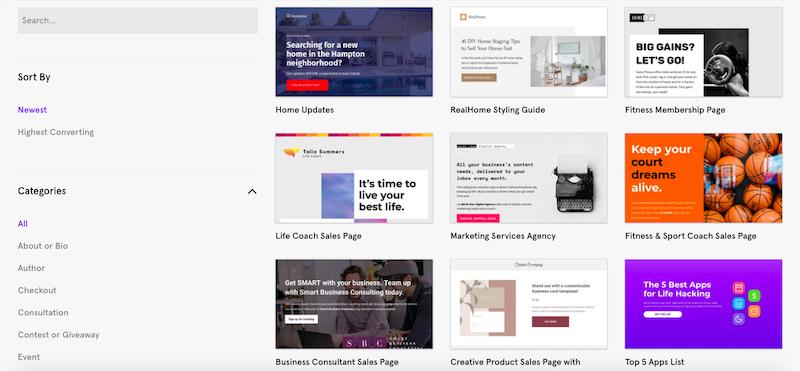Open Fitness & Sport Coach Sales thumbnail
The image size is (800, 371).
coord(704,178)
